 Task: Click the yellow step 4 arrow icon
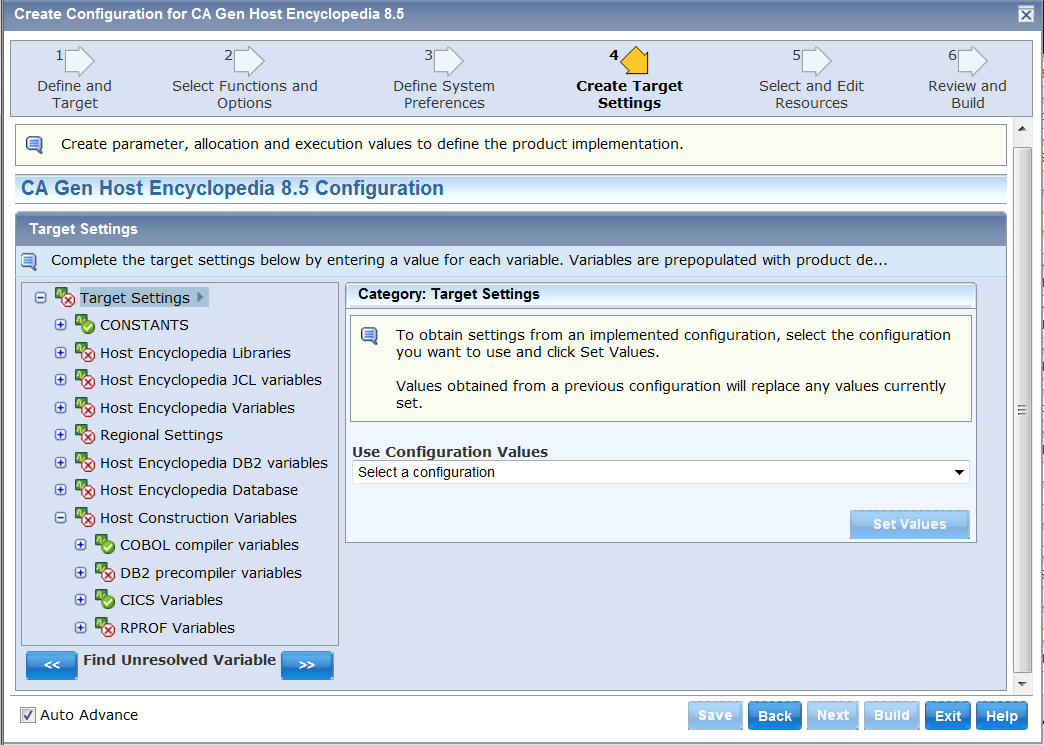tap(635, 61)
